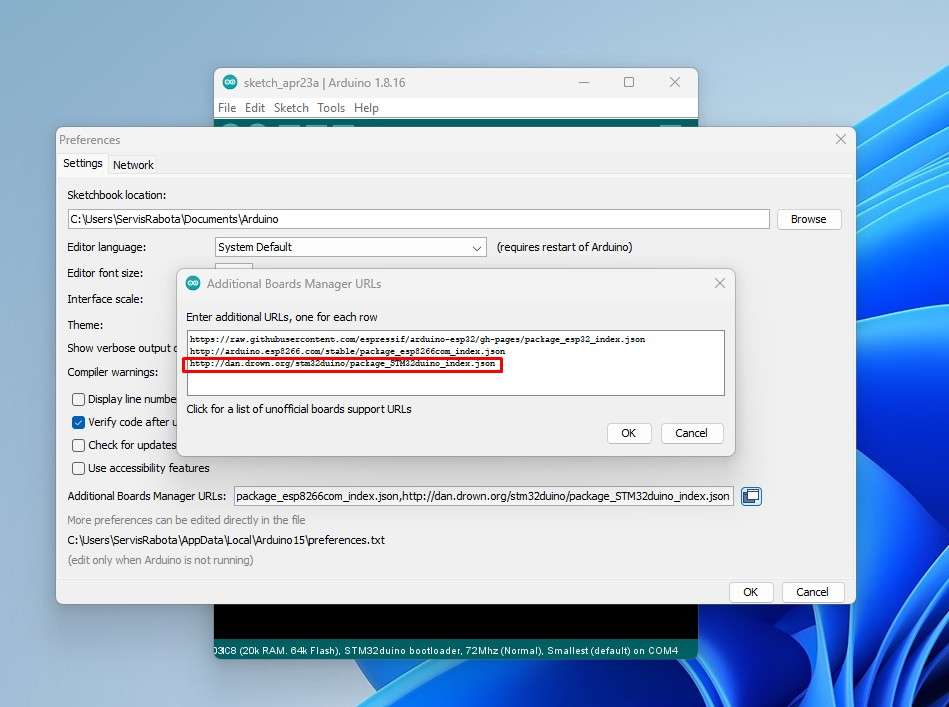This screenshot has height=707, width=949.
Task: Open the Tools menu
Action: [331, 108]
